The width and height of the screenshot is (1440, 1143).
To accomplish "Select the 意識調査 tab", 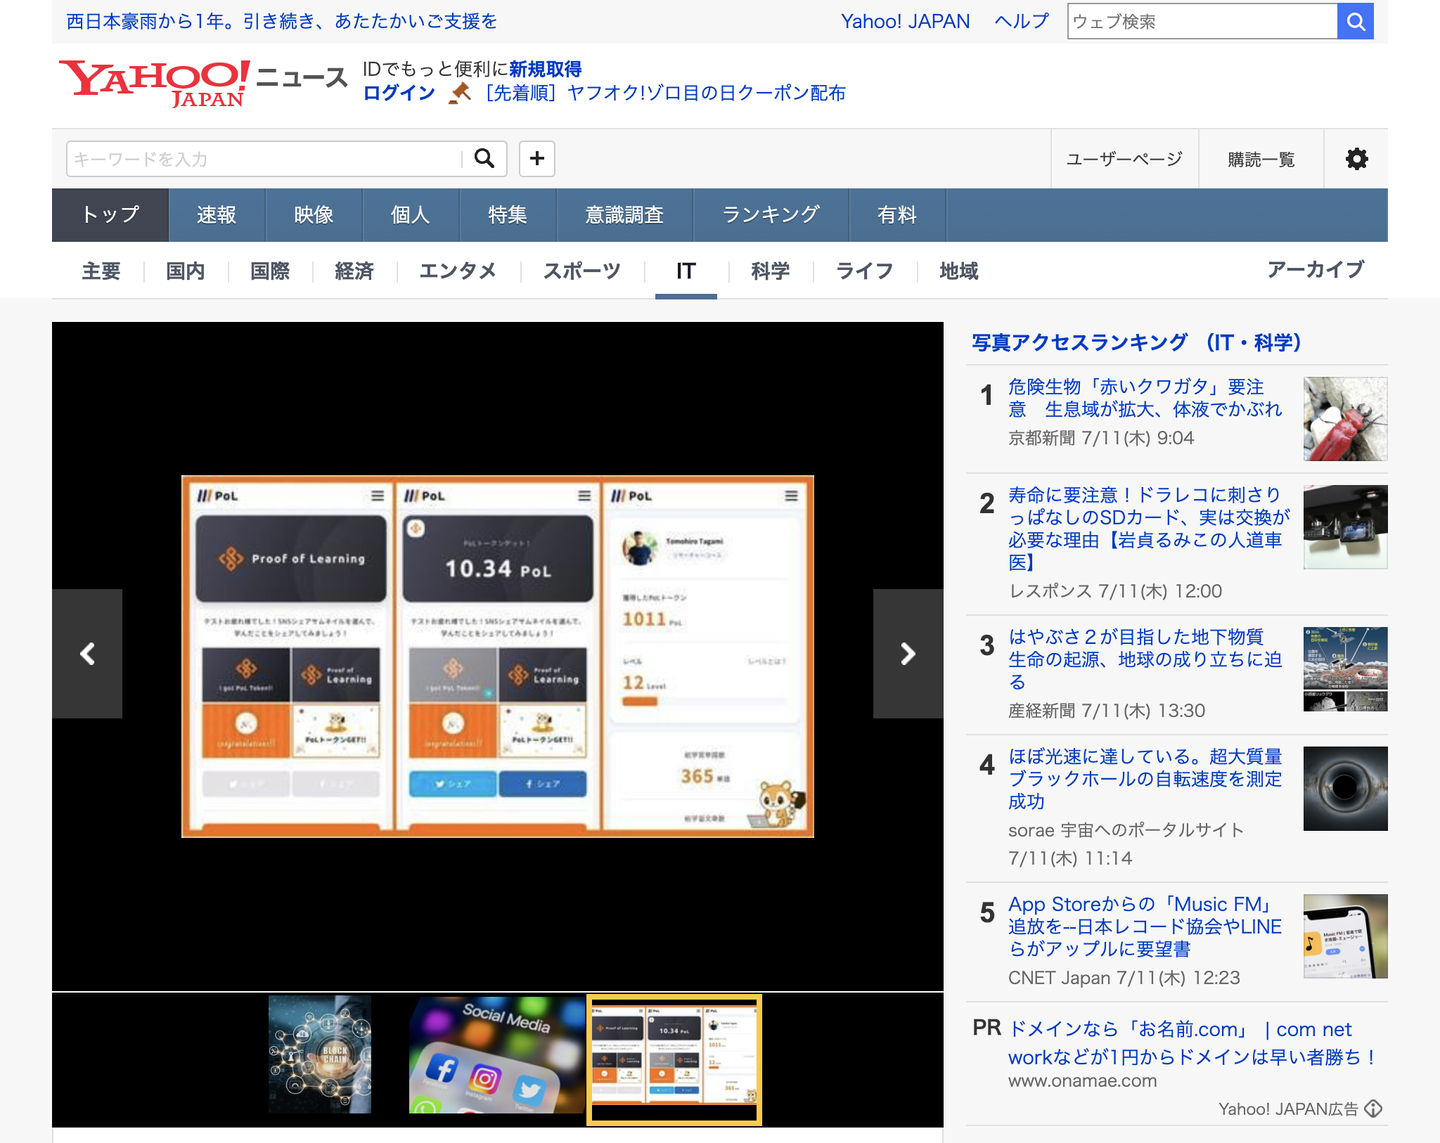I will (x=624, y=215).
